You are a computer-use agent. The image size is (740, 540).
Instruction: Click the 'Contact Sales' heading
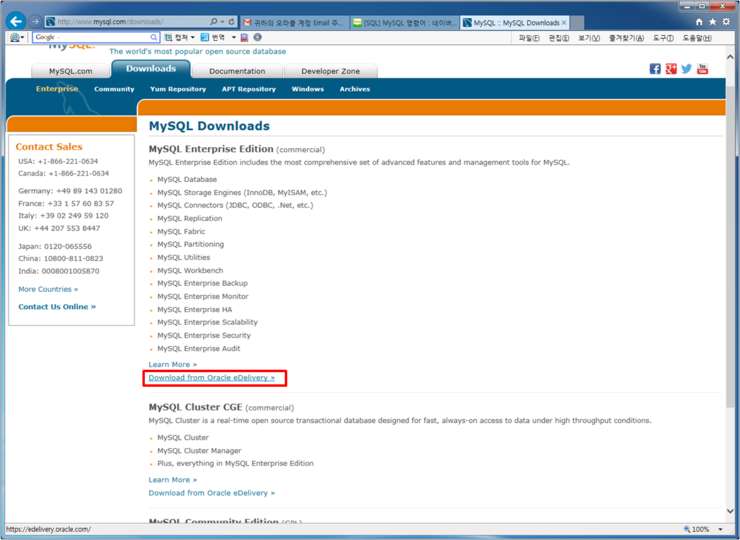click(49, 147)
